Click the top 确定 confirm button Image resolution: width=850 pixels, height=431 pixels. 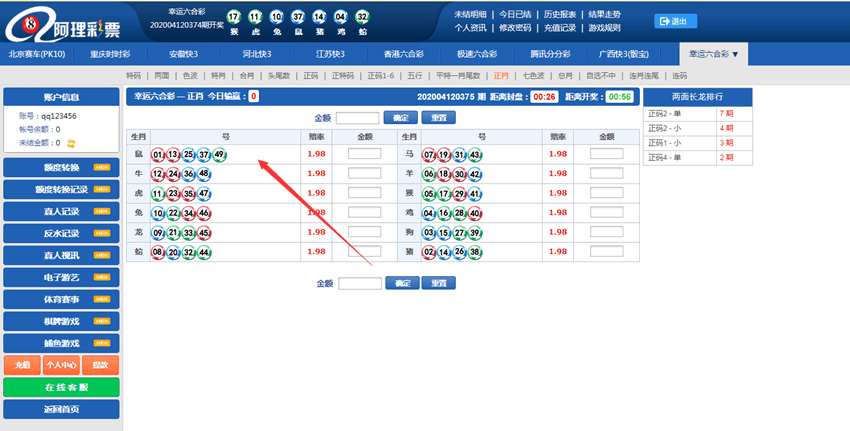pyautogui.click(x=401, y=117)
